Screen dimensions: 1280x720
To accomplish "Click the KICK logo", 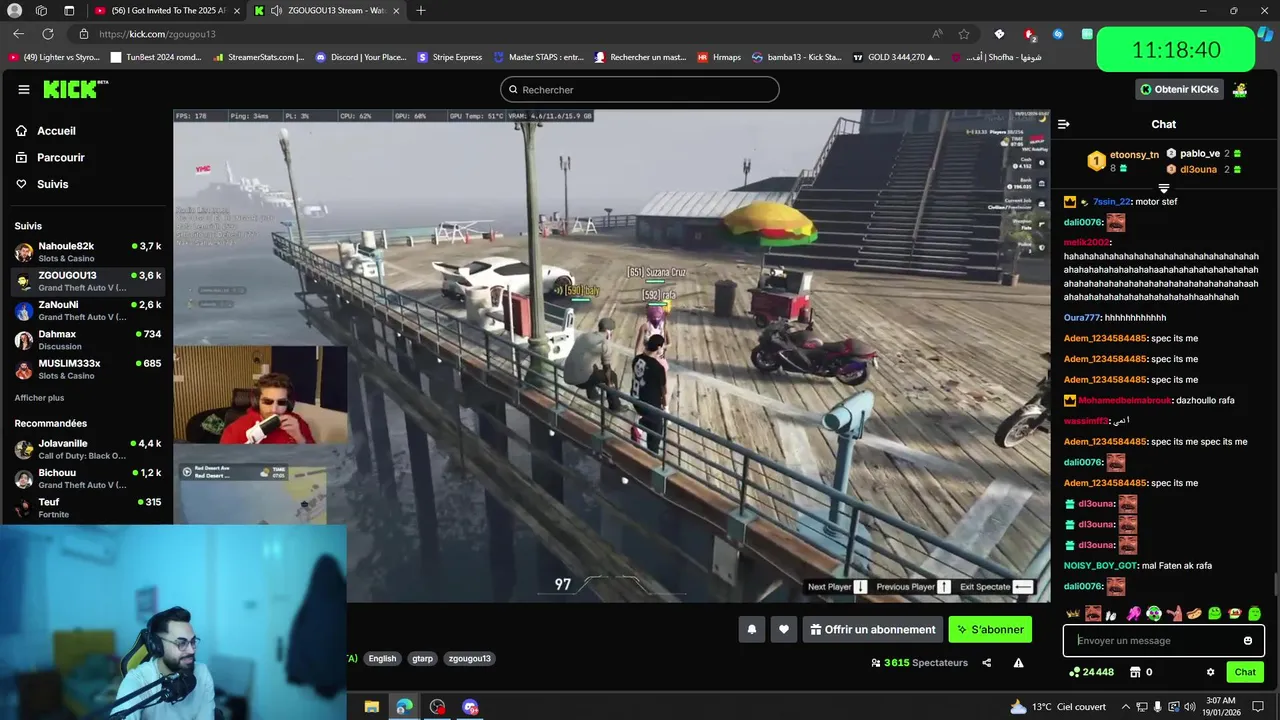I will [x=75, y=89].
